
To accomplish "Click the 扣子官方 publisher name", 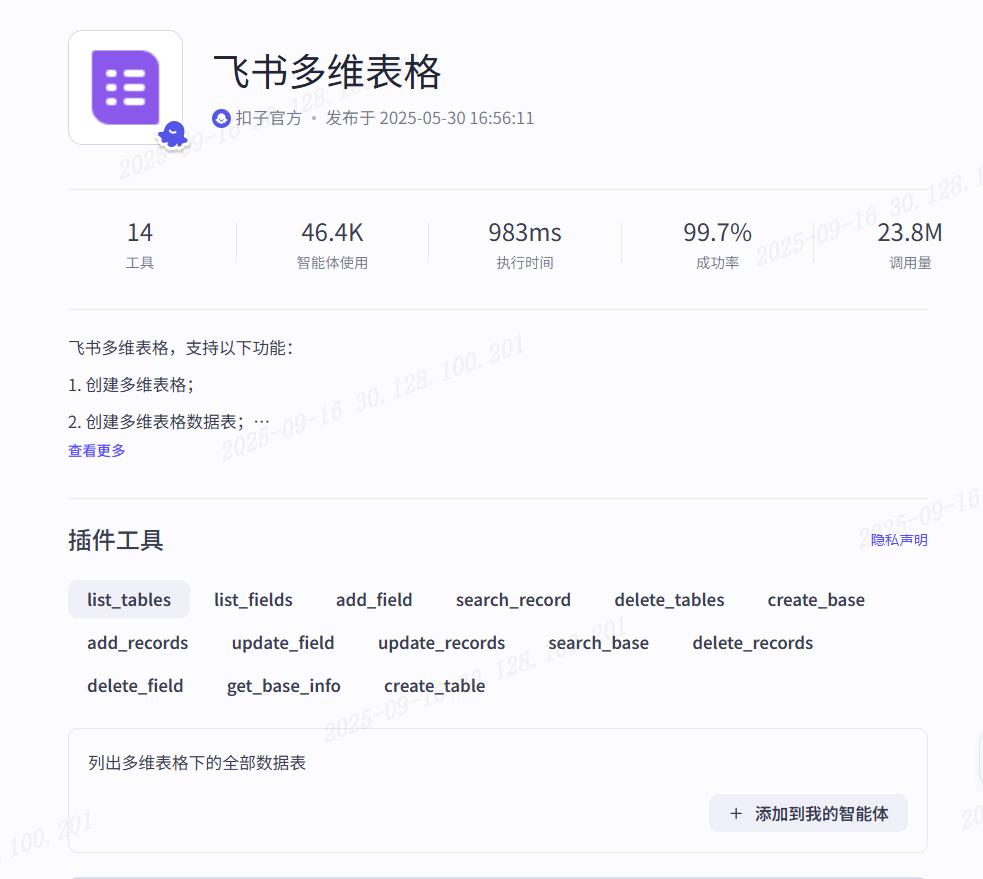I will tap(268, 118).
